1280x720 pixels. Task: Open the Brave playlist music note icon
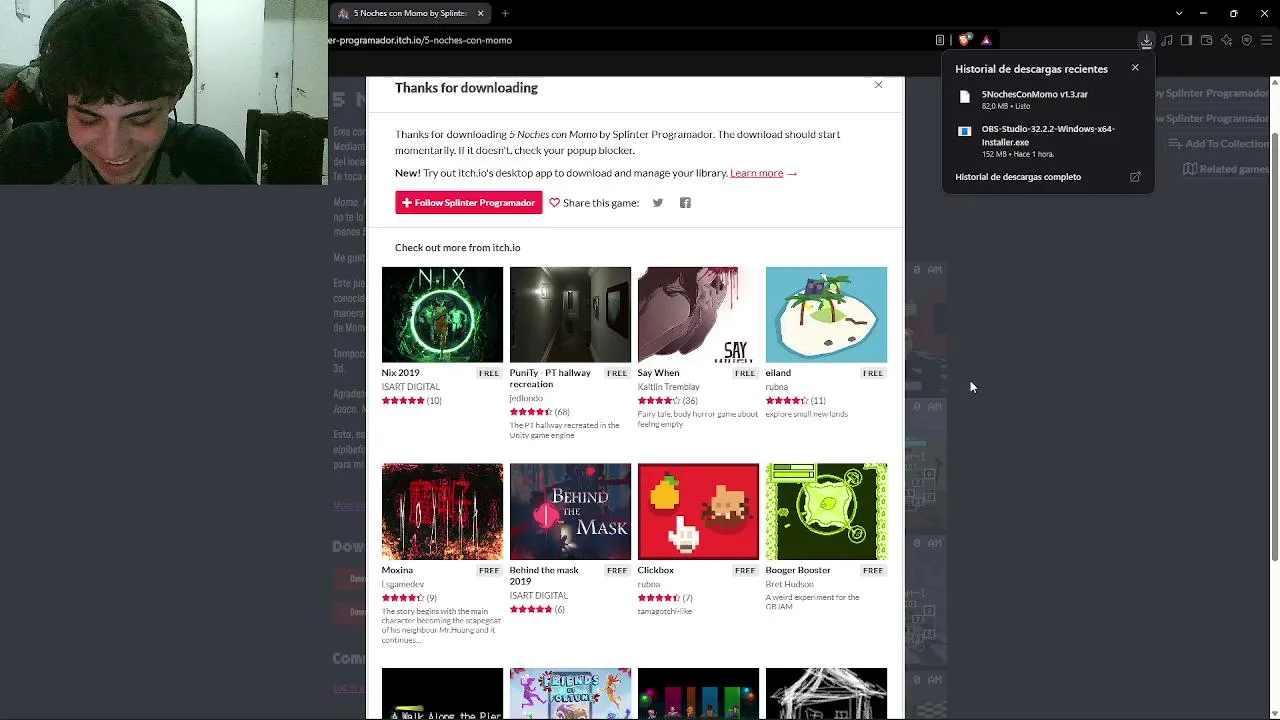click(x=1167, y=40)
